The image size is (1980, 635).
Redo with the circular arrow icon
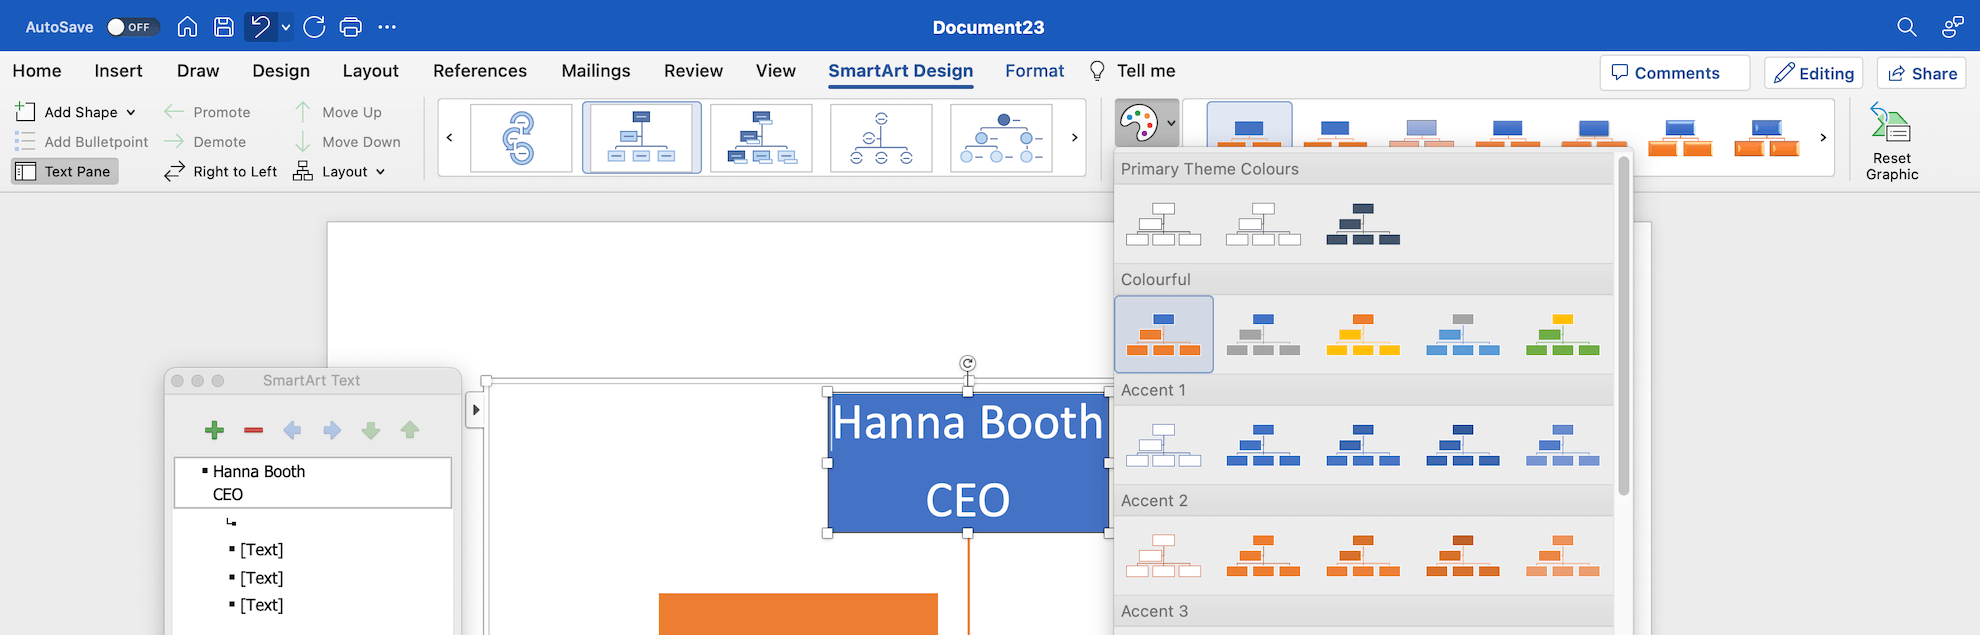click(314, 27)
